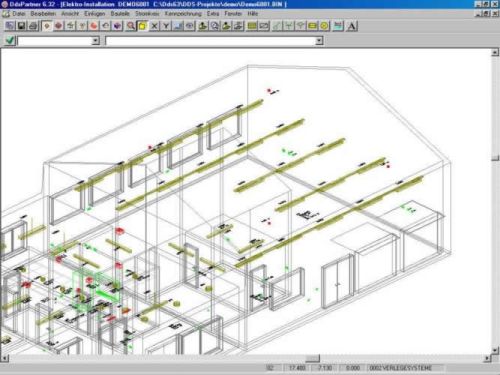This screenshot has width=500, height=375.
Task: Open the Stromkreis menu
Action: pyautogui.click(x=147, y=14)
